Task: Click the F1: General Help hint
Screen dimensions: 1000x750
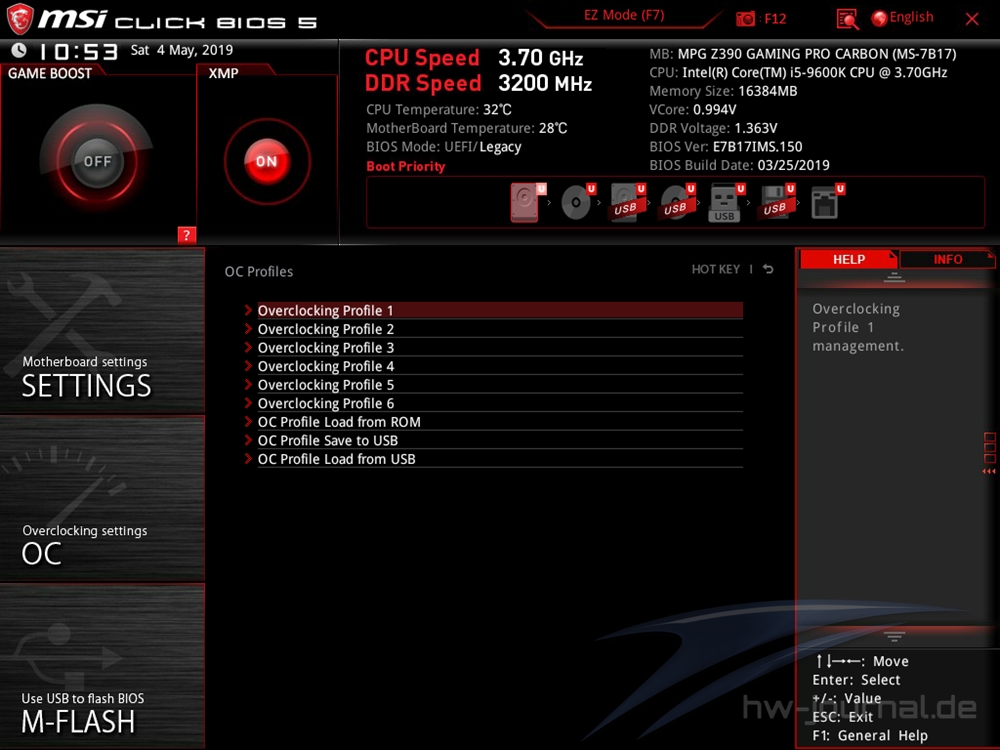Action: point(870,735)
